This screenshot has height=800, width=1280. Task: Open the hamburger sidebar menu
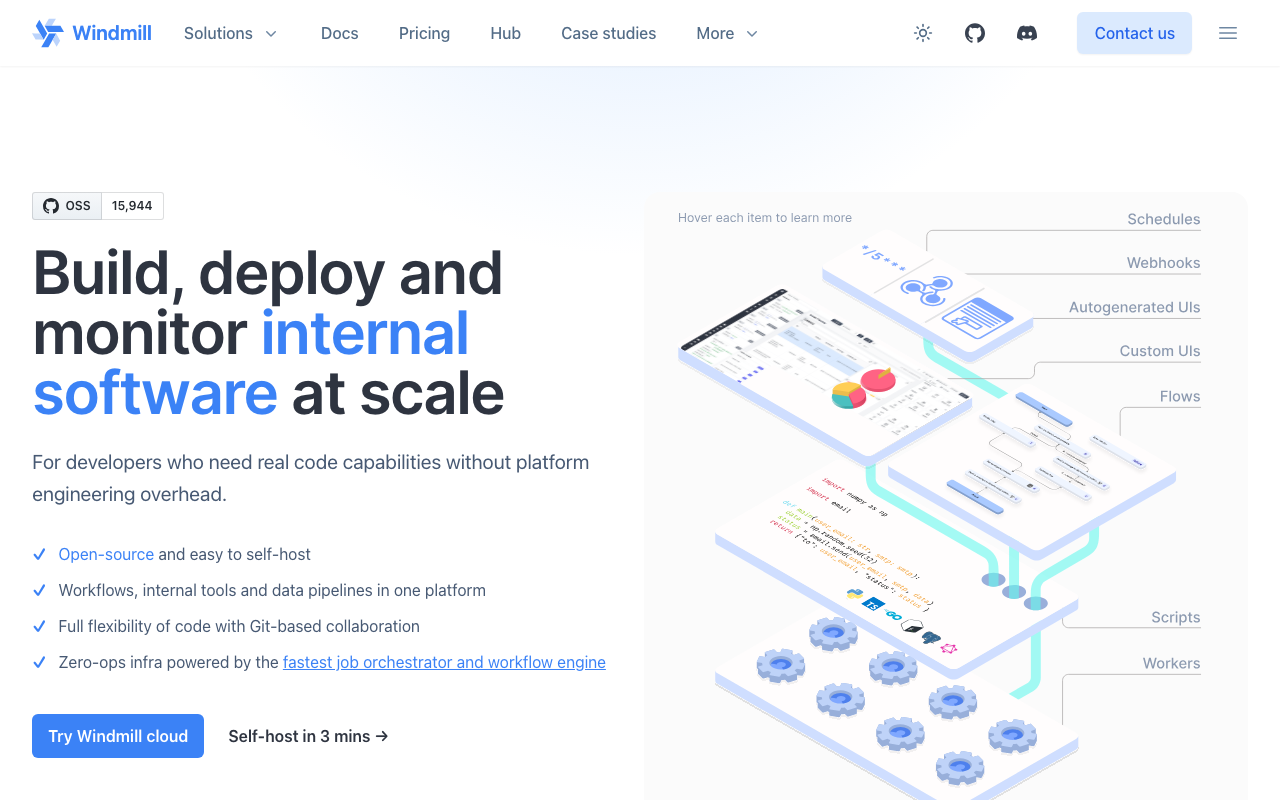click(1228, 33)
